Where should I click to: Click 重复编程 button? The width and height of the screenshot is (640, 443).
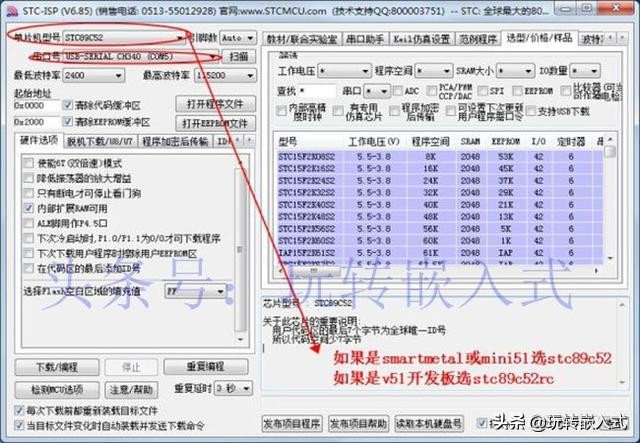click(x=206, y=367)
